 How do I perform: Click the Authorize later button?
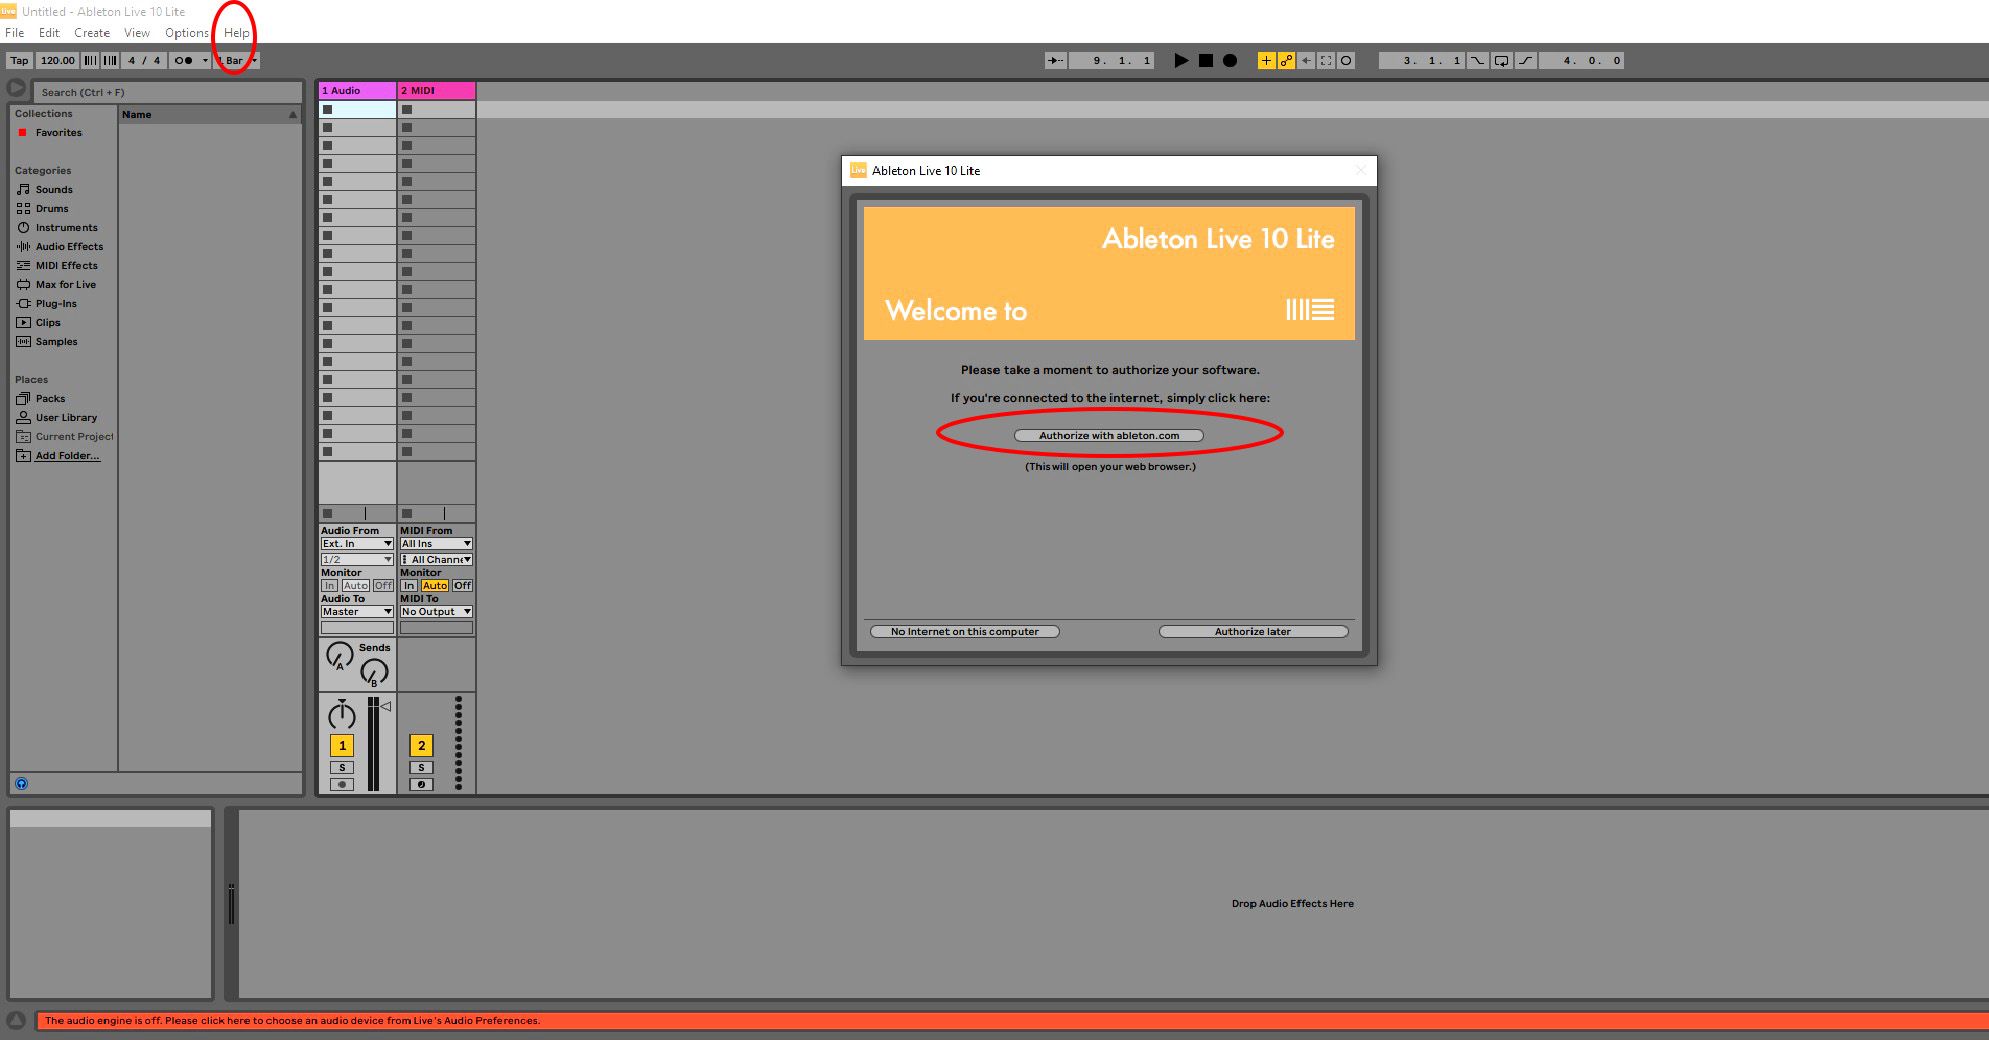click(x=1253, y=632)
